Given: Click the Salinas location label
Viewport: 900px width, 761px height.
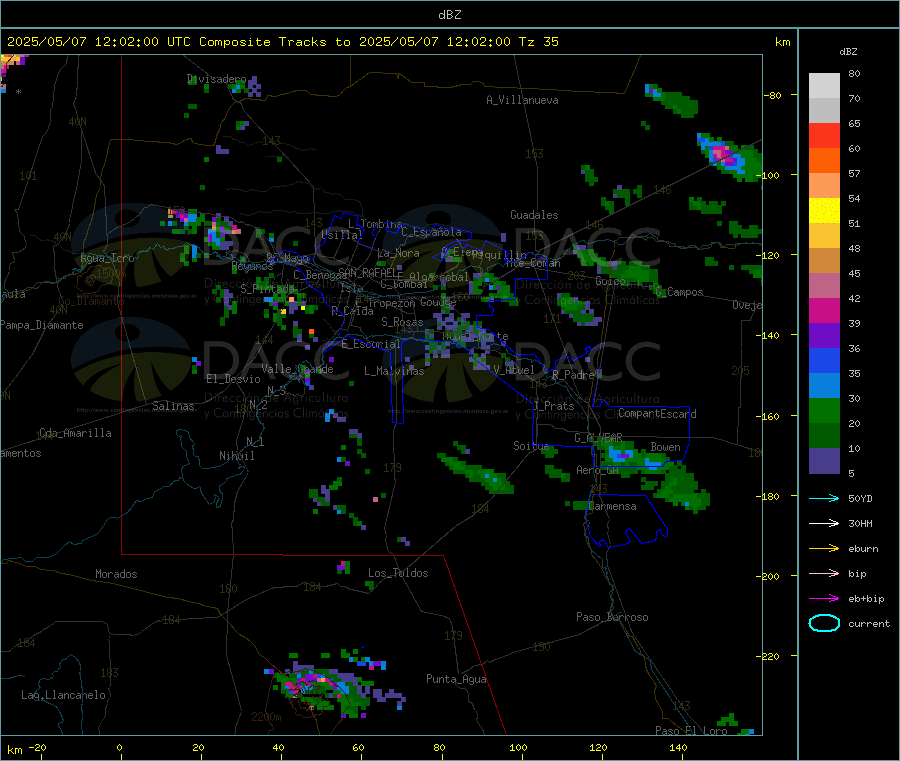Looking at the screenshot, I should coord(173,406).
